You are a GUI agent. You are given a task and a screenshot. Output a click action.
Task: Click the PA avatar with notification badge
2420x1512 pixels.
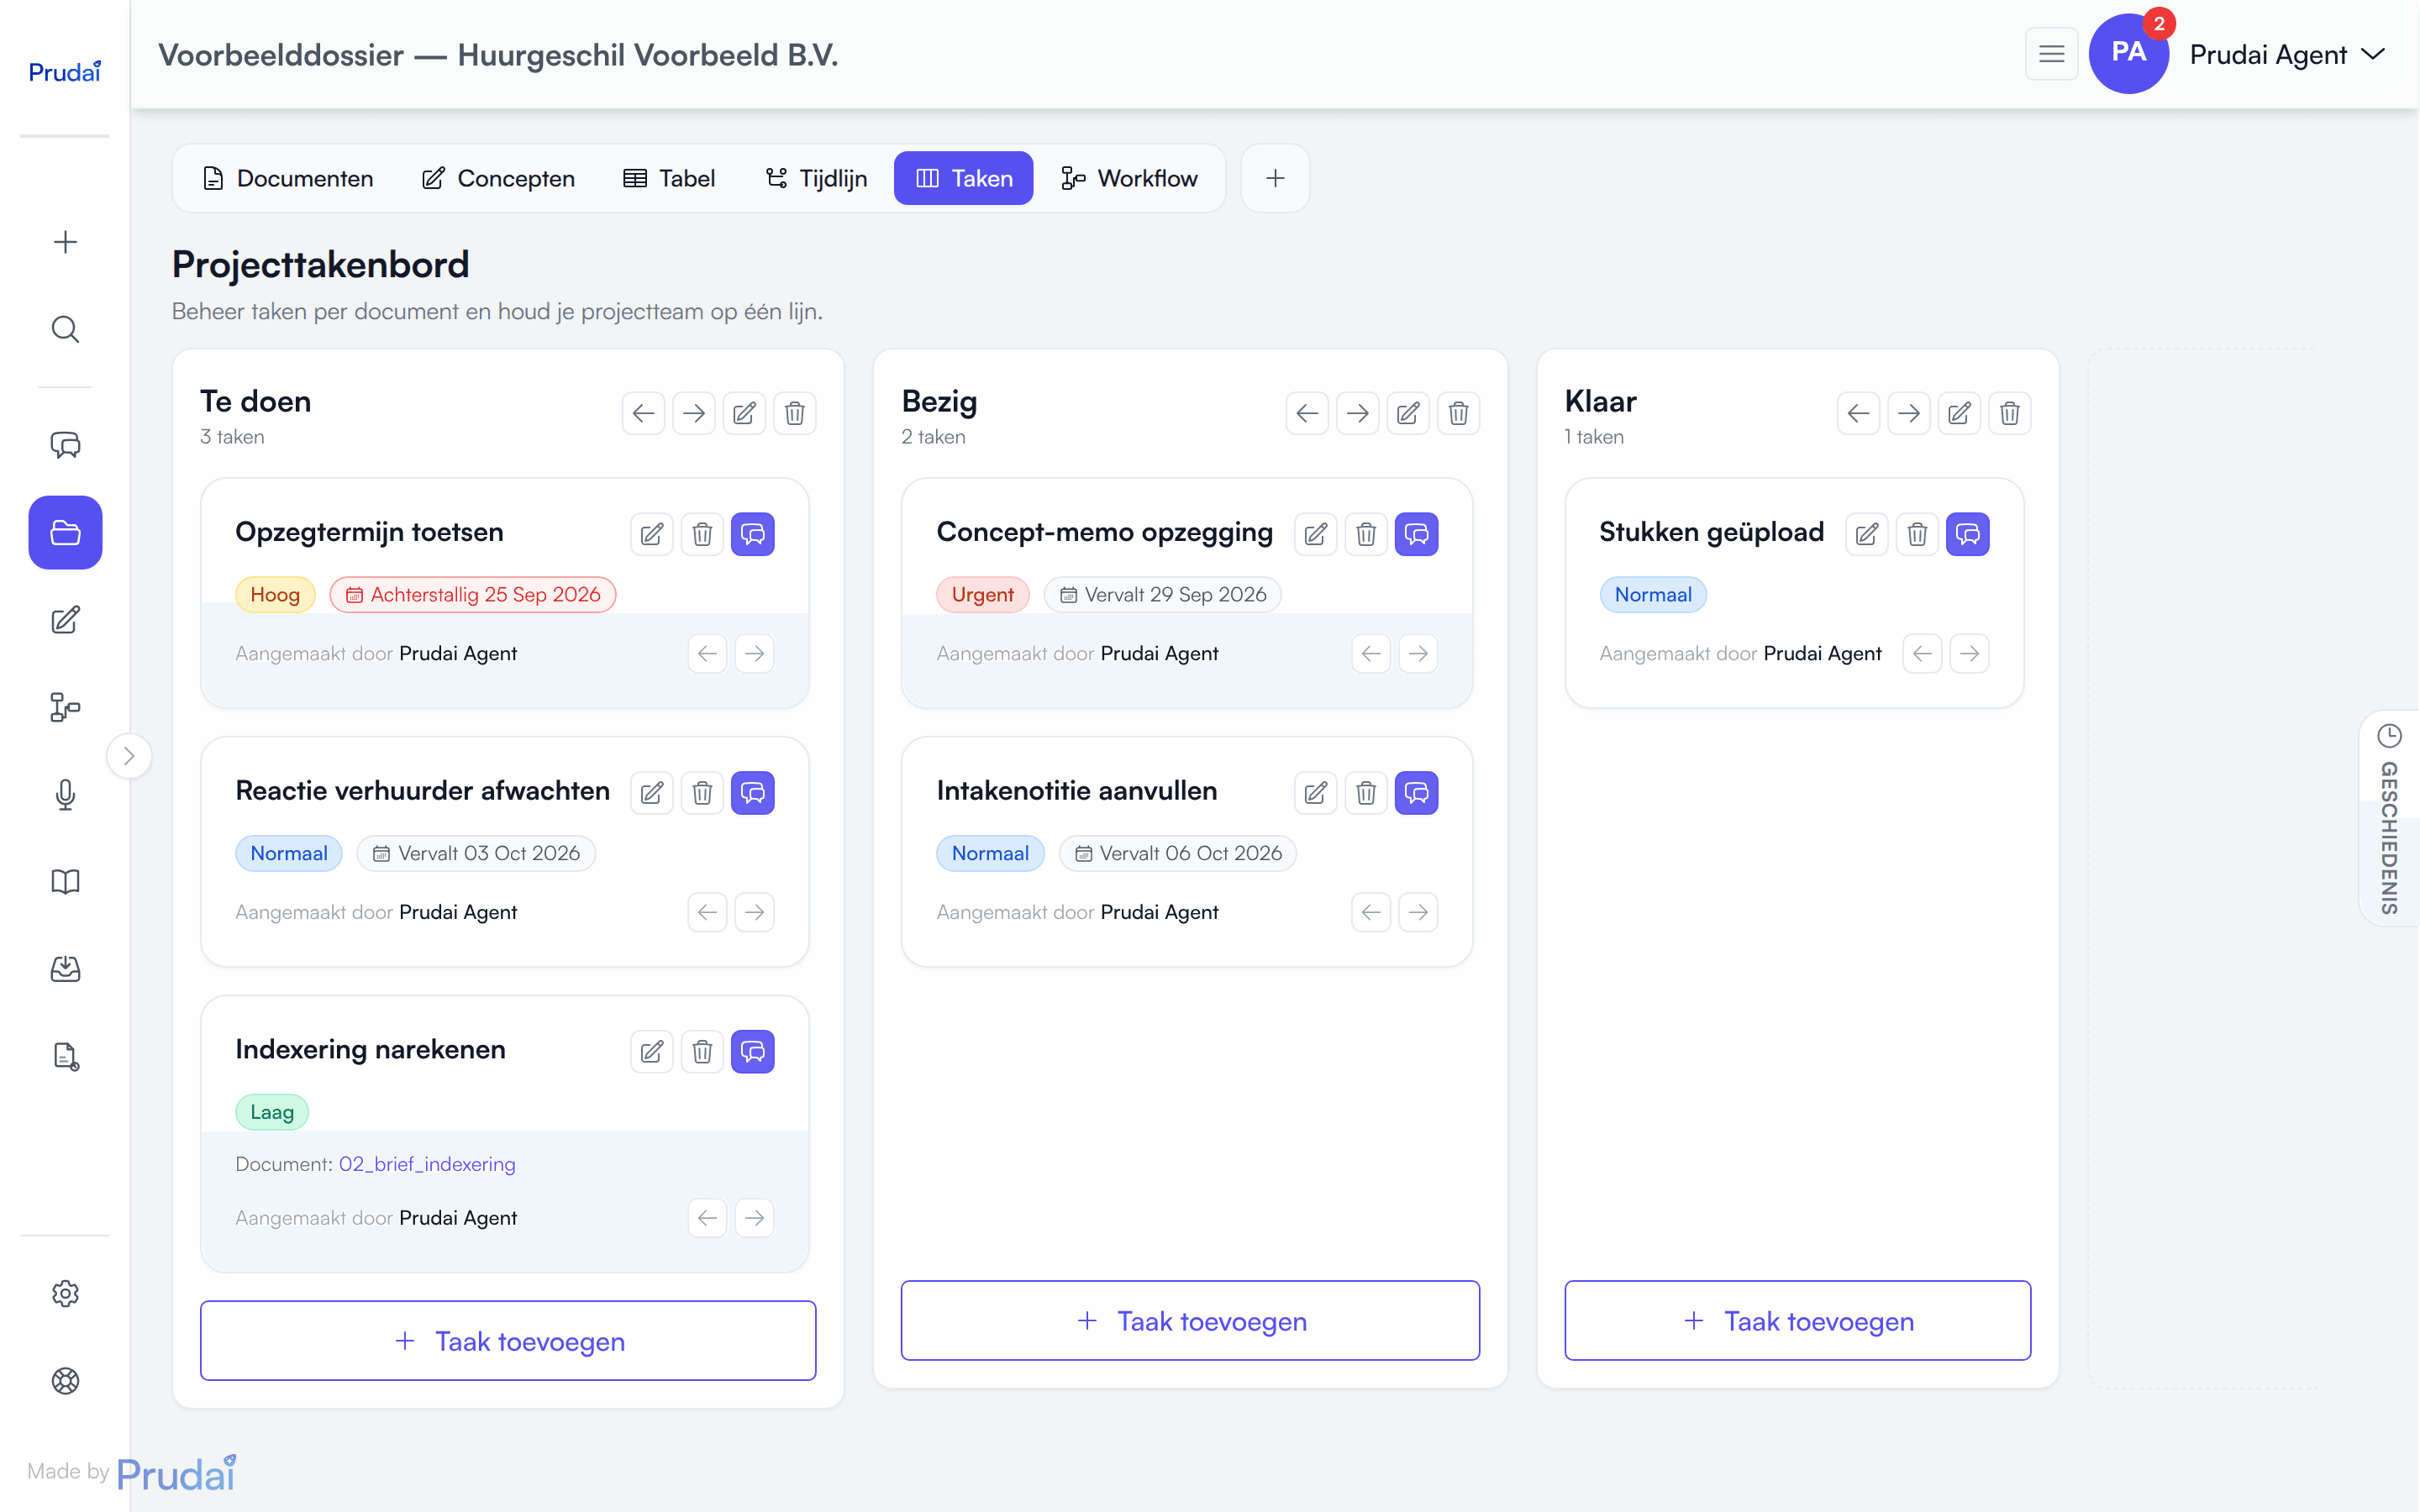tap(2129, 53)
